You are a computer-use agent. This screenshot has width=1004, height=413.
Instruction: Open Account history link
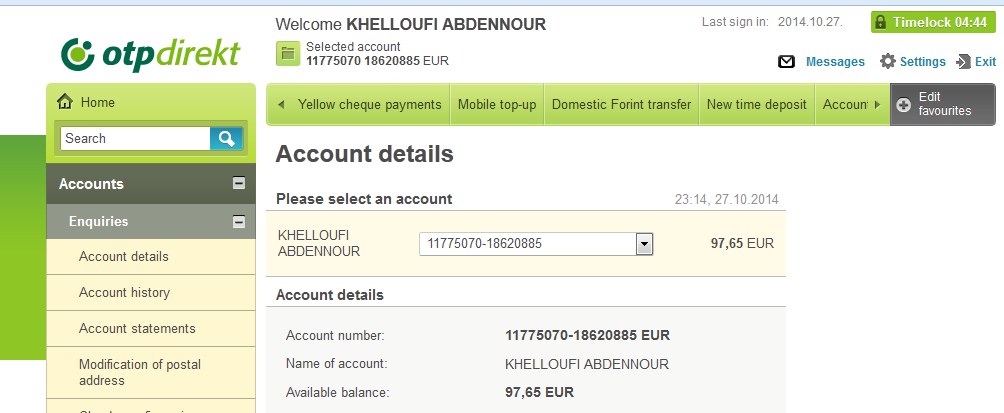tap(124, 293)
